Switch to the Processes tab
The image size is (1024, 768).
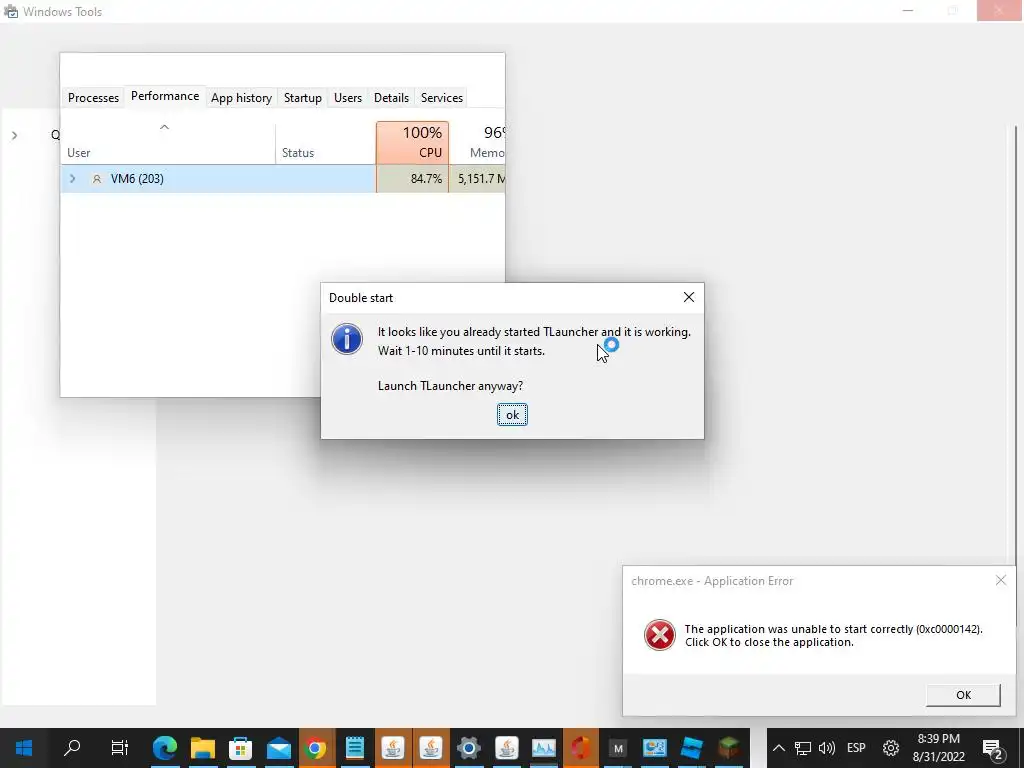(93, 97)
